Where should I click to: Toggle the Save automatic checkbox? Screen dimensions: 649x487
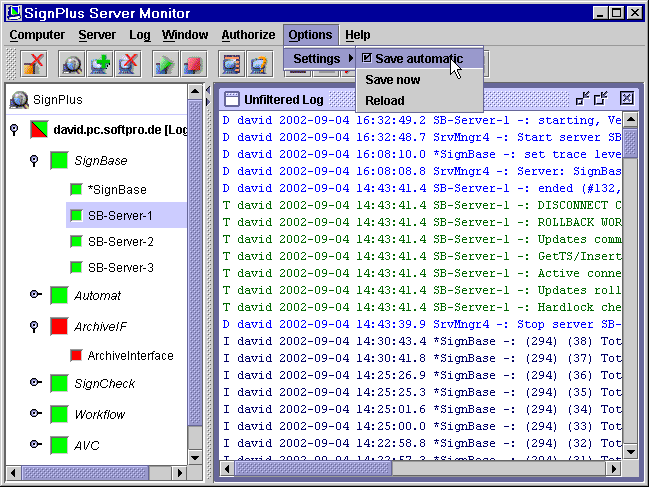366,58
